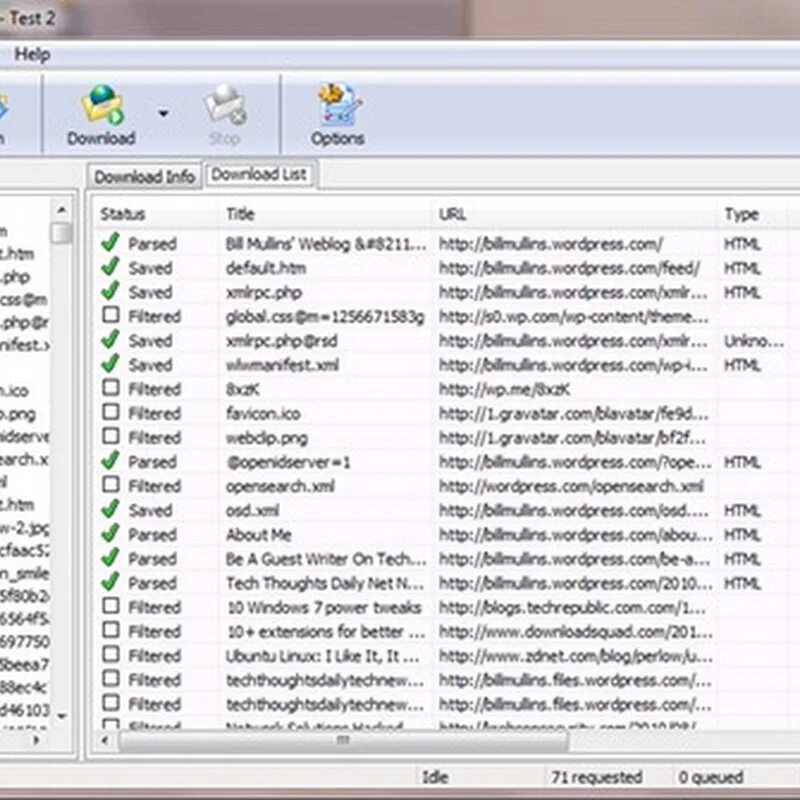
Task: Toggle checkbox for webclip.png filtered row
Action: coord(111,436)
